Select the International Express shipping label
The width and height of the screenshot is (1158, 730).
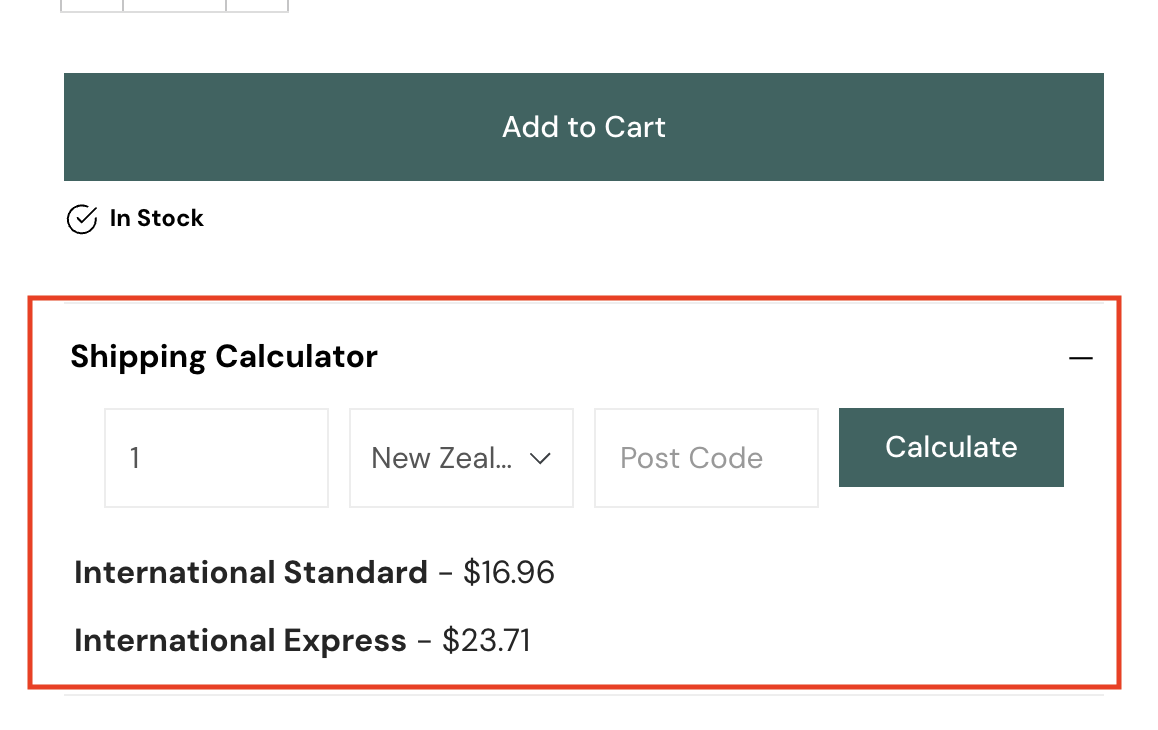point(241,641)
